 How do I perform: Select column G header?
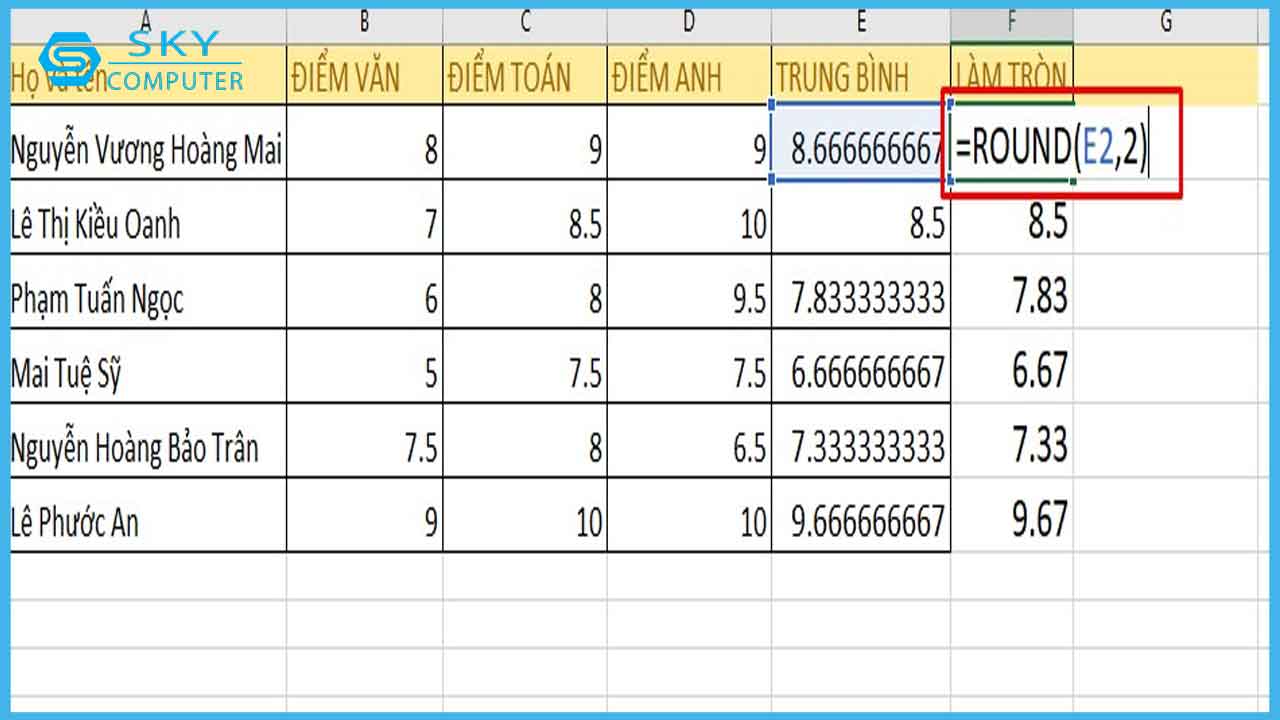(1166, 24)
